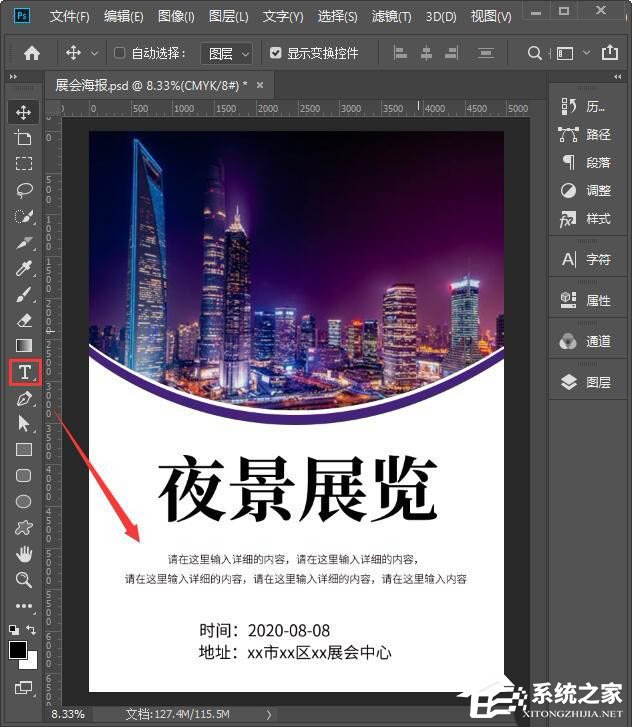Open the 字符 panel button
The image size is (632, 727).
click(587, 259)
